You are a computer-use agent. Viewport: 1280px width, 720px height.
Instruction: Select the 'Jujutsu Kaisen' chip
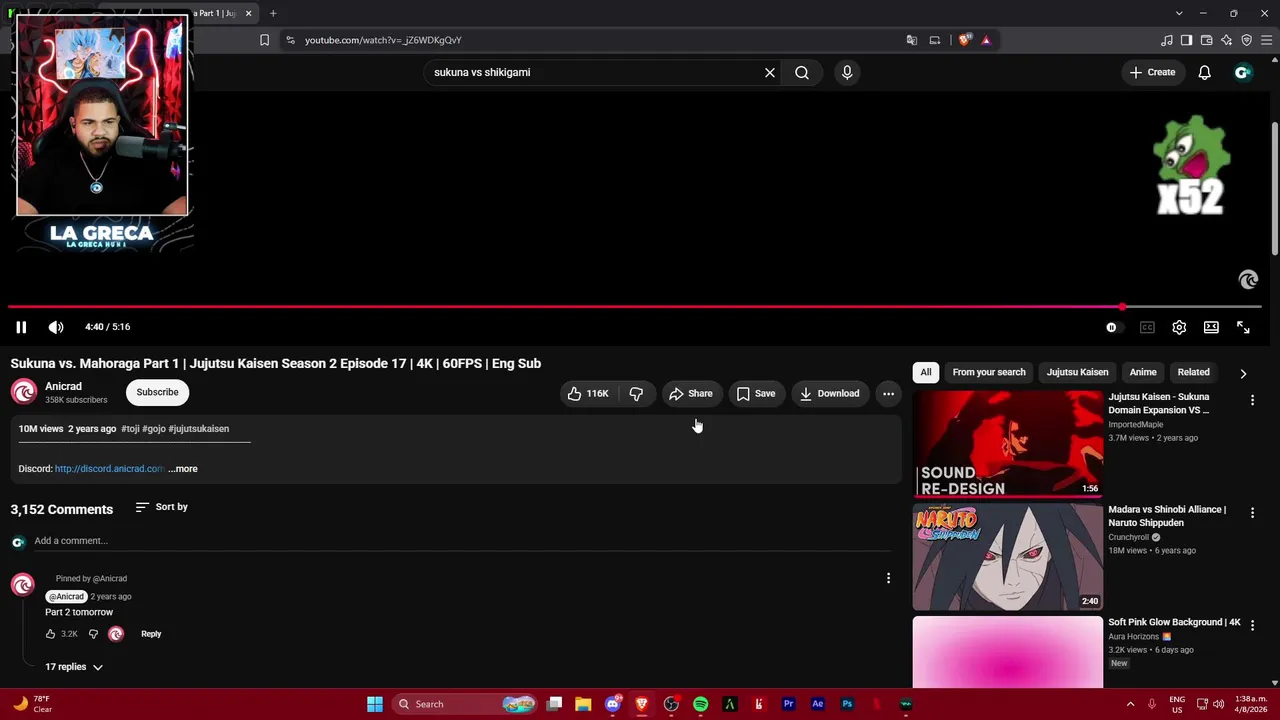click(1077, 372)
